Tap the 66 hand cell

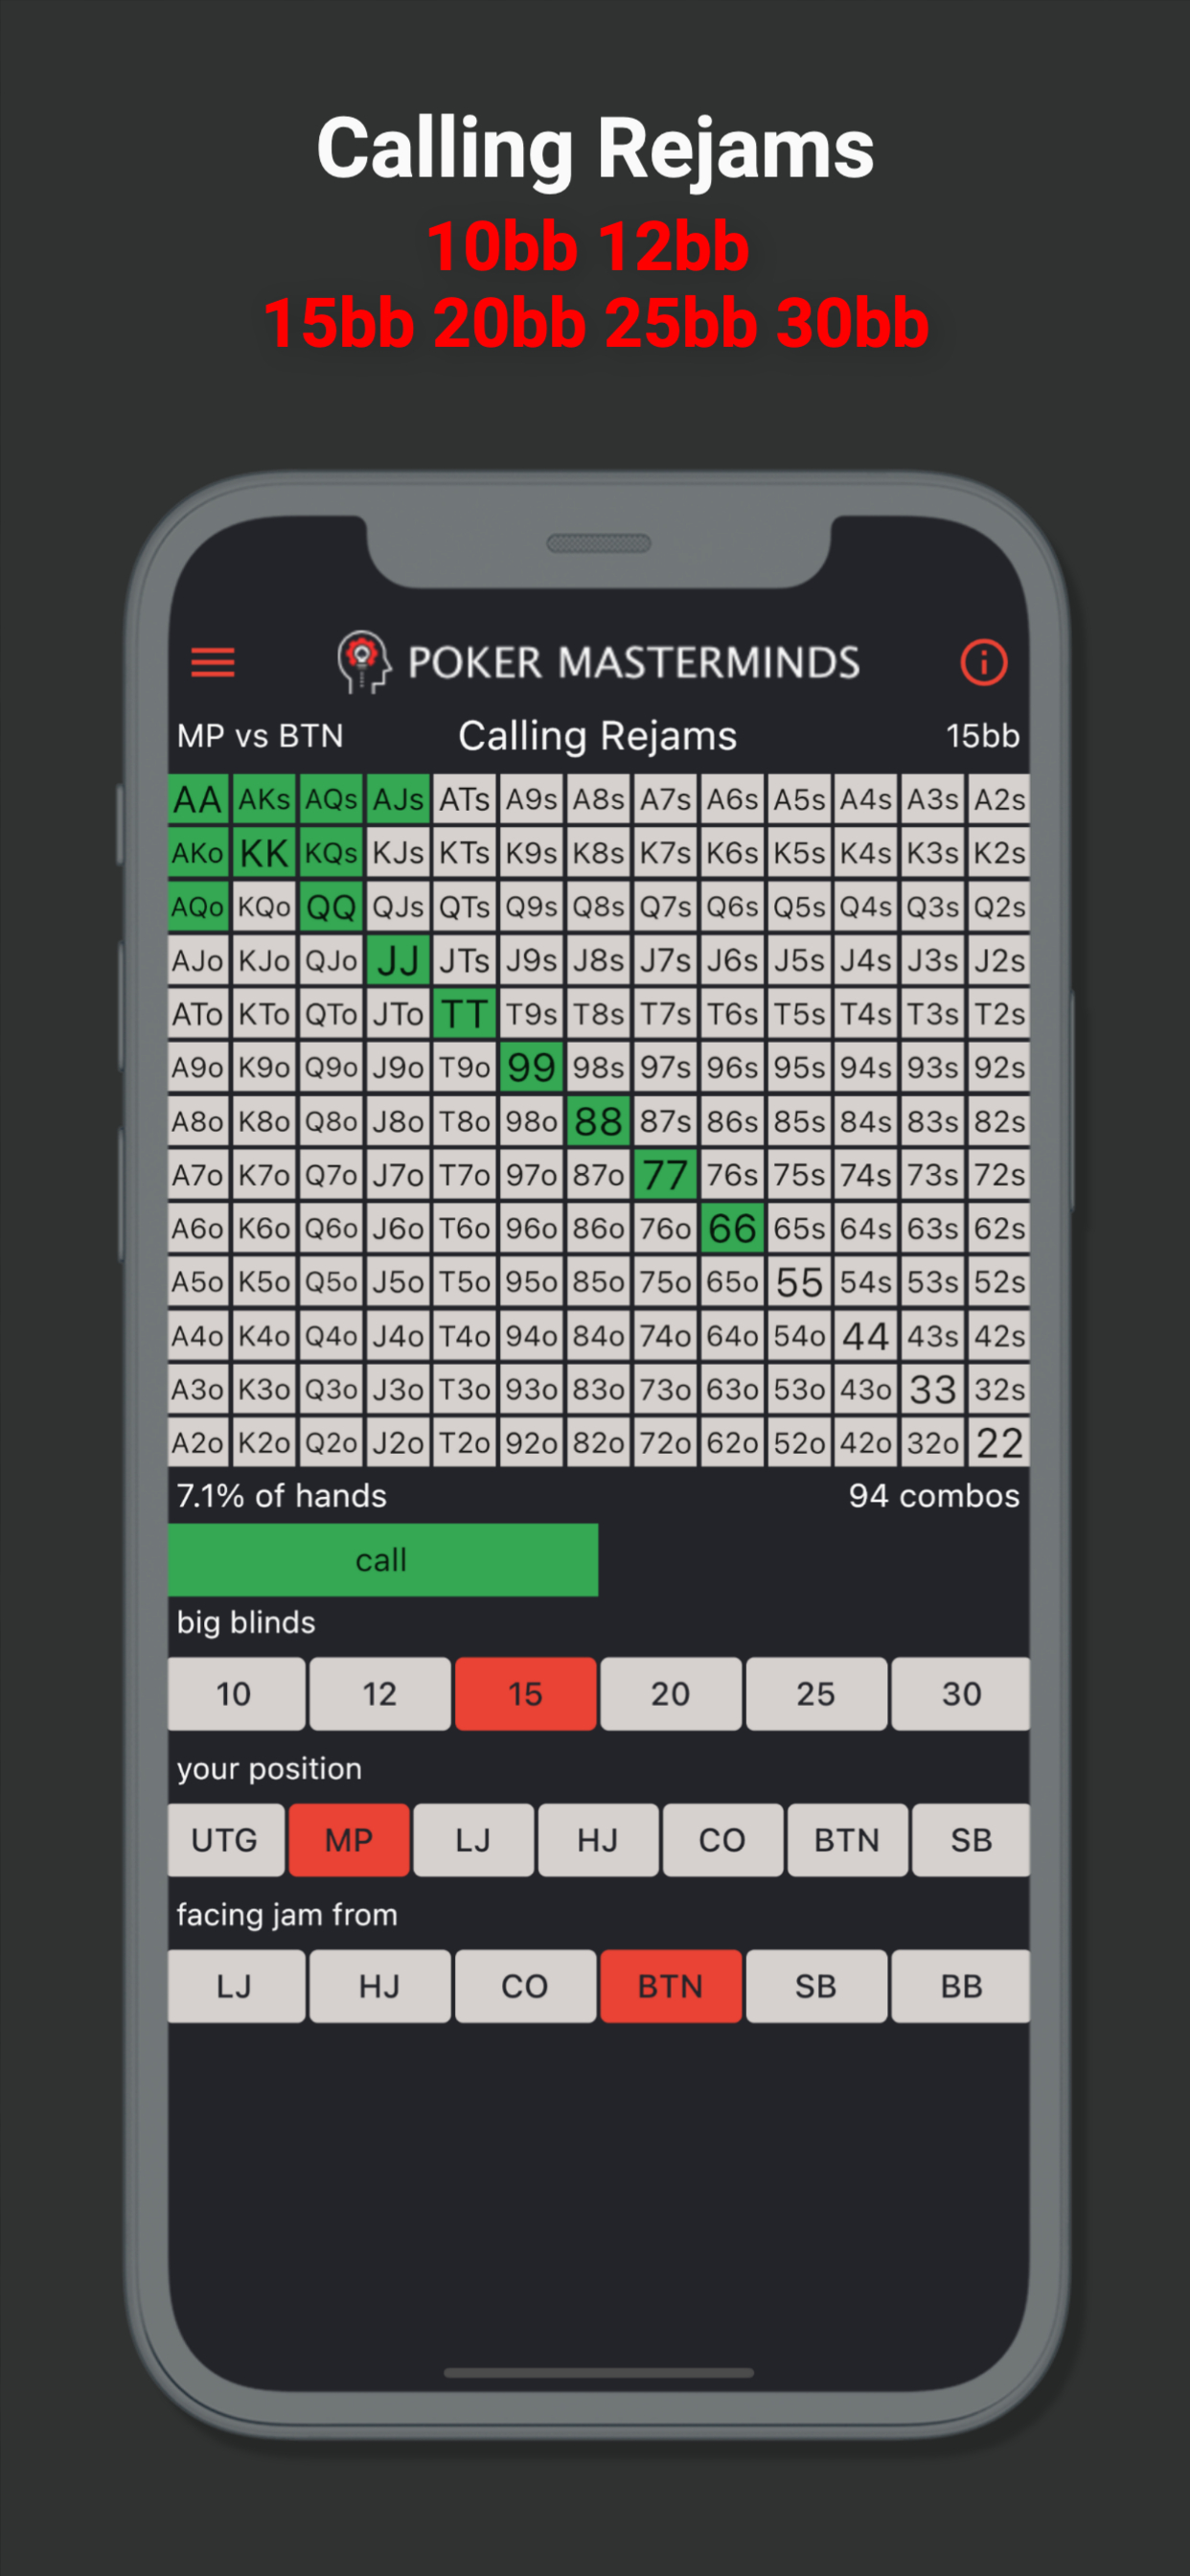pyautogui.click(x=732, y=1228)
